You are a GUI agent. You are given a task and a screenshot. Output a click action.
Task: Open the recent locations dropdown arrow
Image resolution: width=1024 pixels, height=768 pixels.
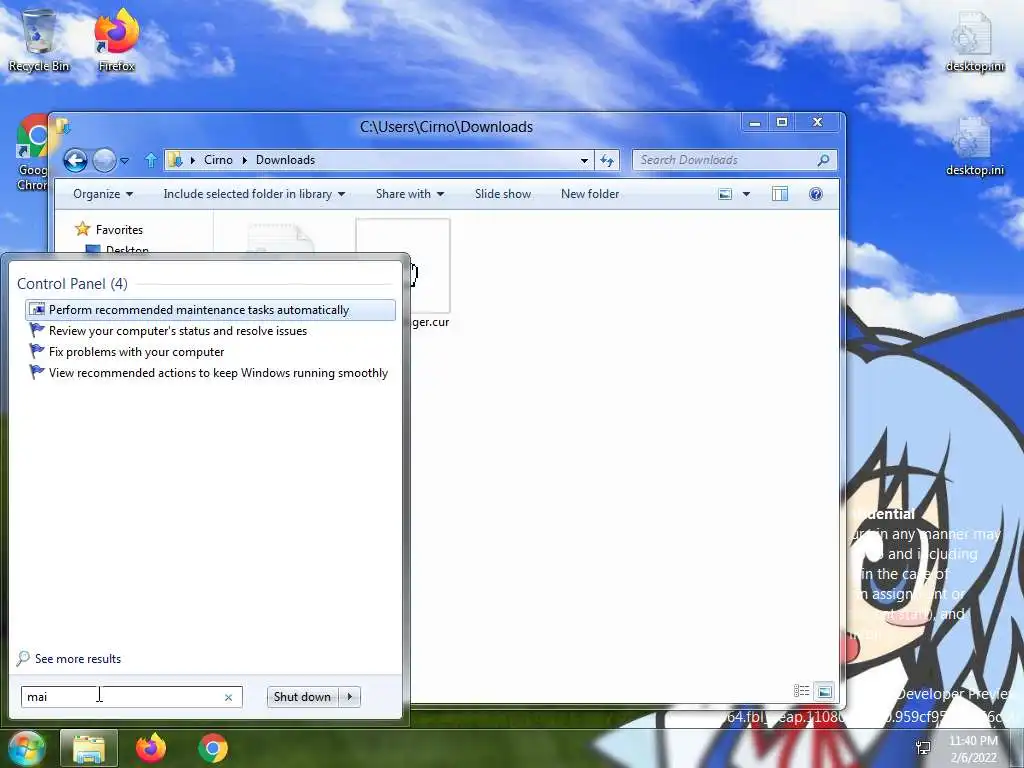[x=124, y=161]
